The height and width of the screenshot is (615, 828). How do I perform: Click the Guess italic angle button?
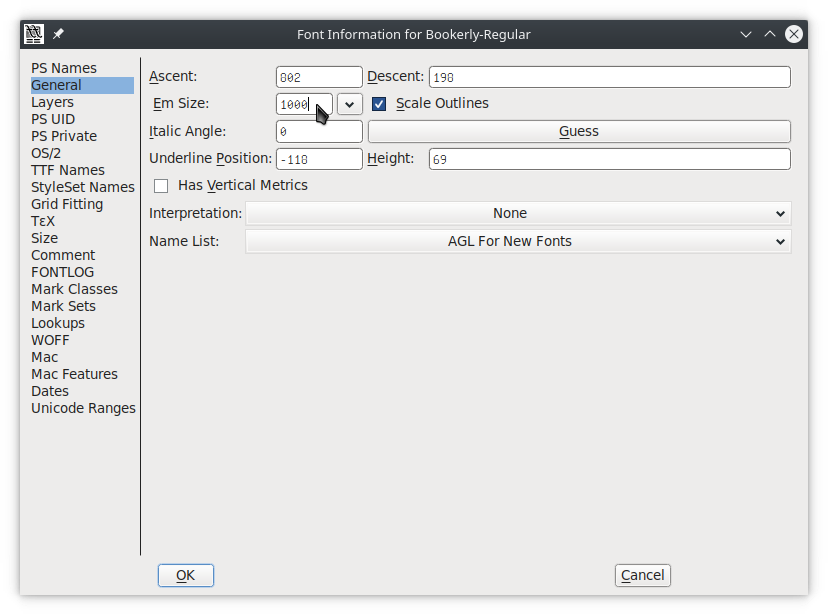579,131
